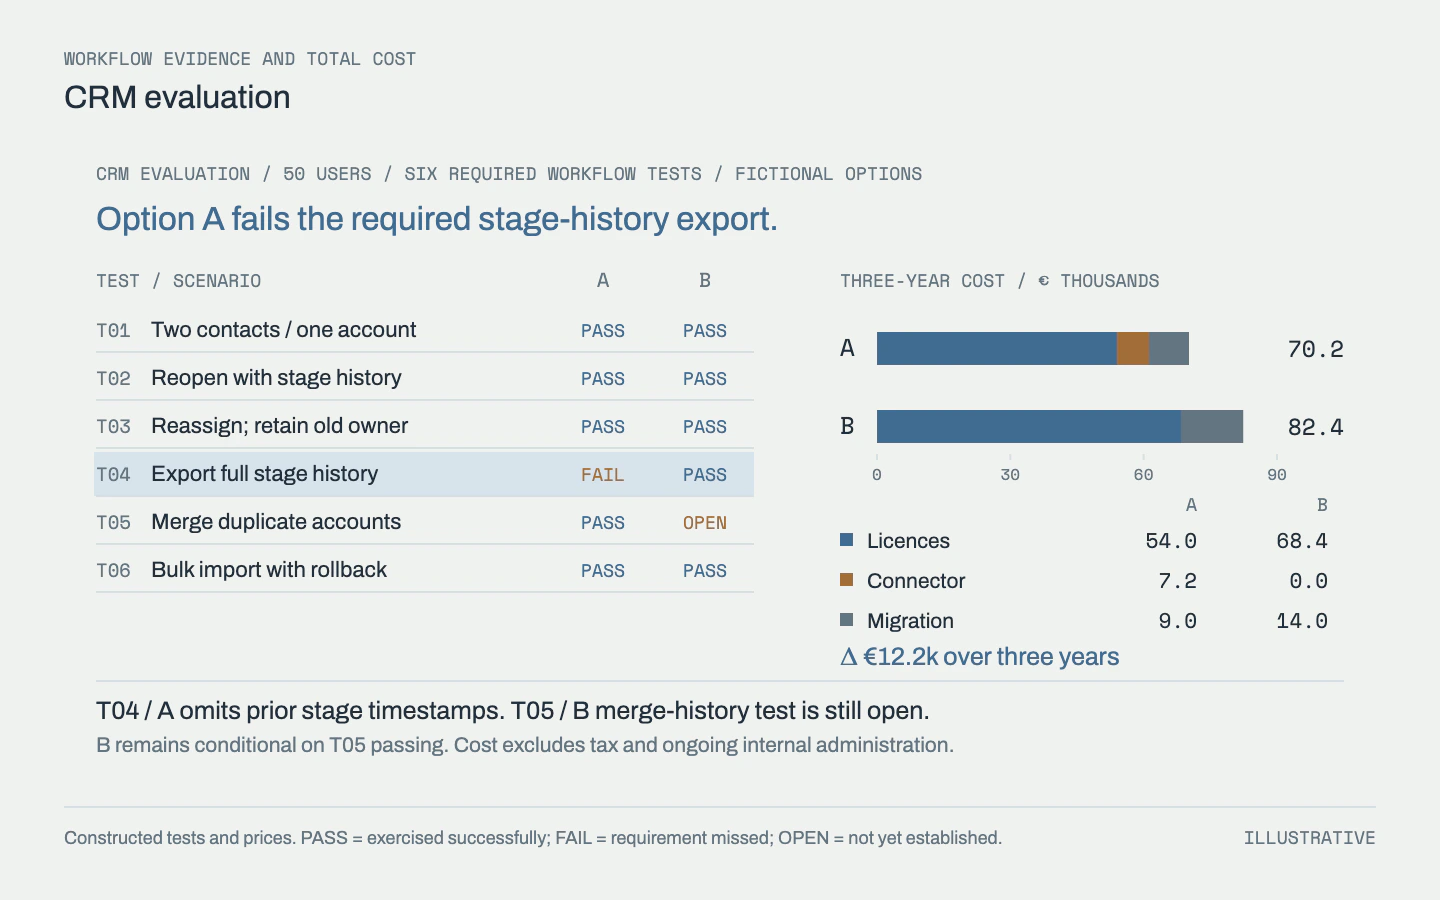Click the 0.0 Connector cost for B
This screenshot has width=1440, height=900.
1308,581
